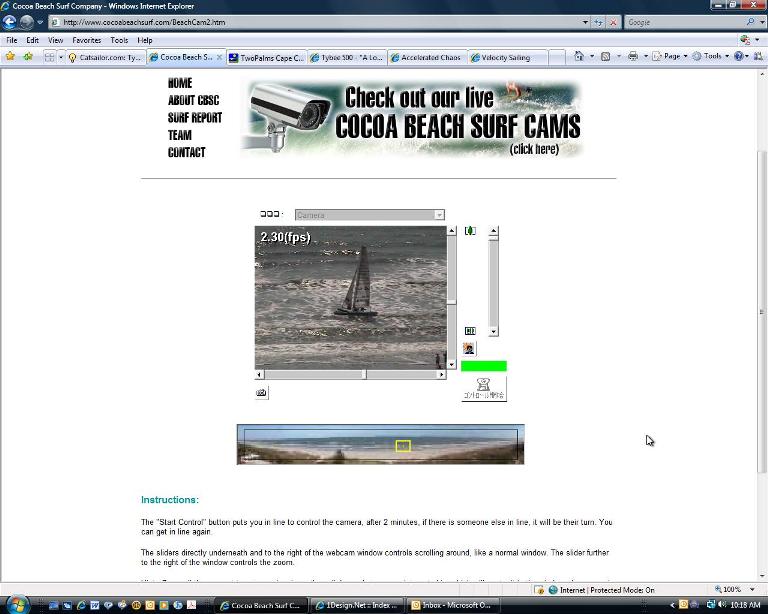Stop loading with the red X icon
Screen dimensions: 768x614
coord(613,22)
